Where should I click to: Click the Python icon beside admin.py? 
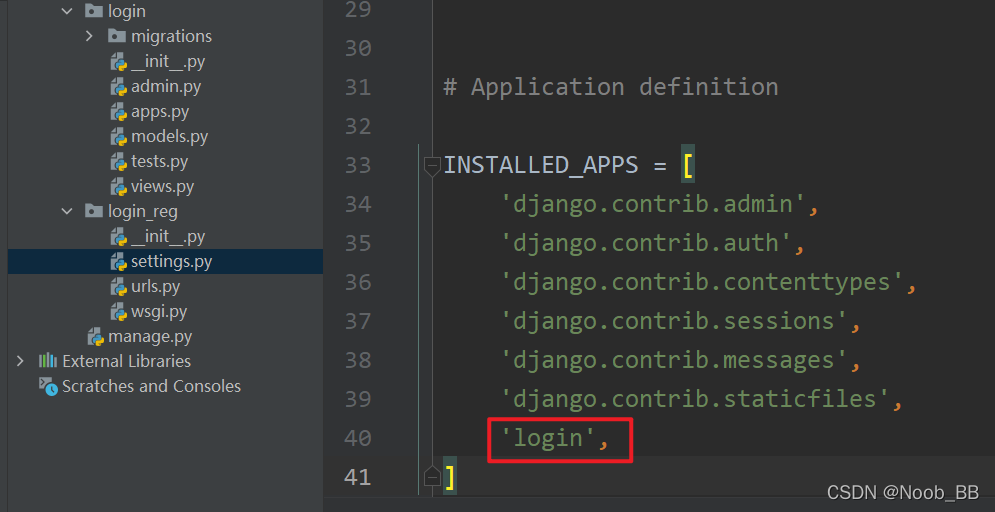coord(119,87)
